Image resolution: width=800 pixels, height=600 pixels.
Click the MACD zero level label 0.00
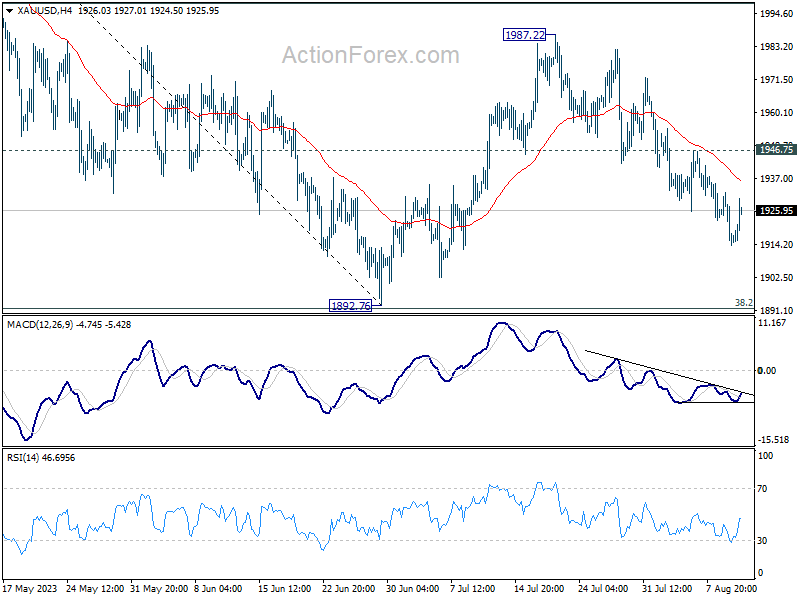[x=767, y=370]
